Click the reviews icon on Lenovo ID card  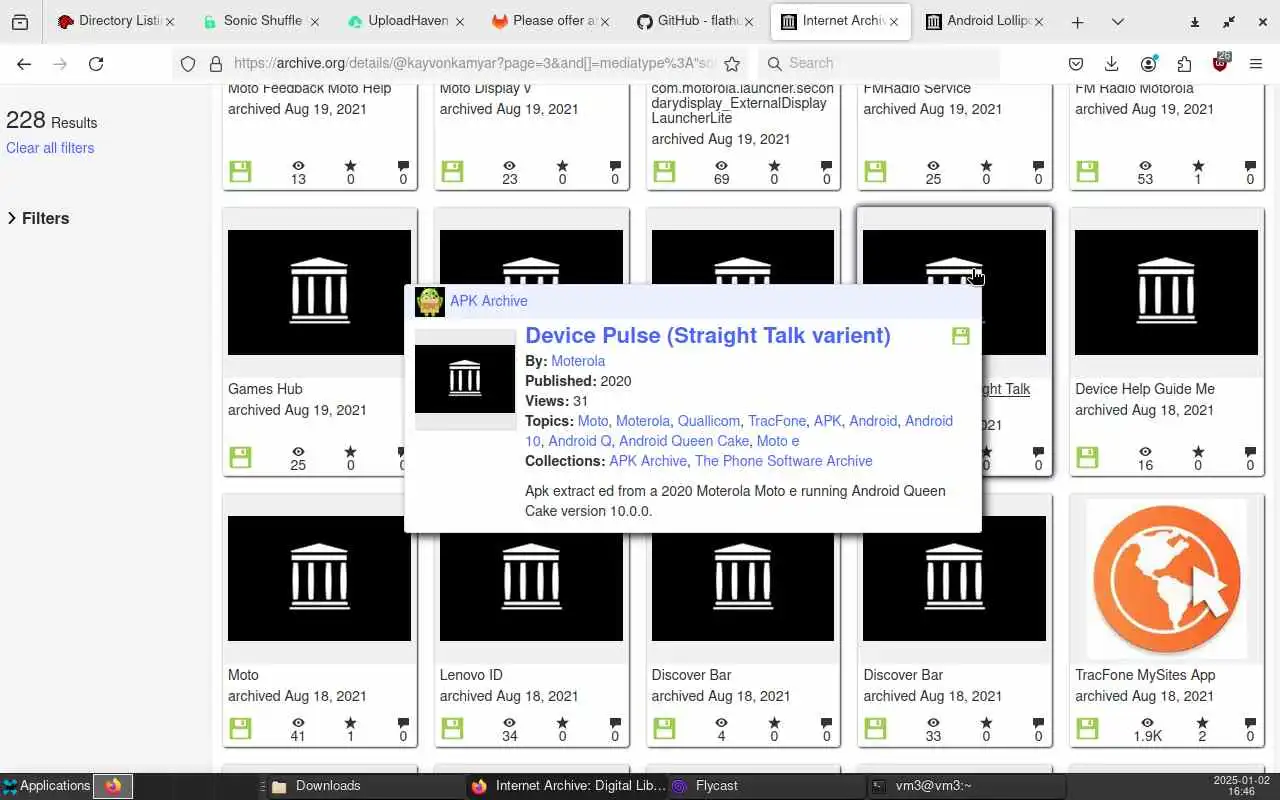tap(615, 723)
